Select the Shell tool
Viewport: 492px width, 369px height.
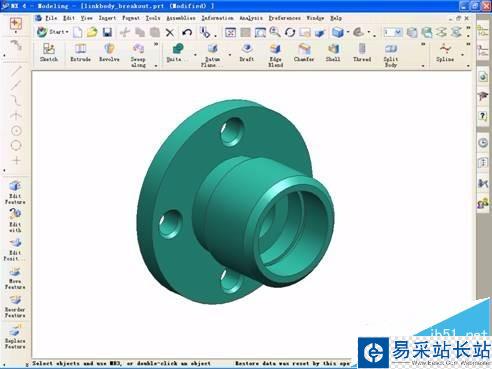(333, 53)
